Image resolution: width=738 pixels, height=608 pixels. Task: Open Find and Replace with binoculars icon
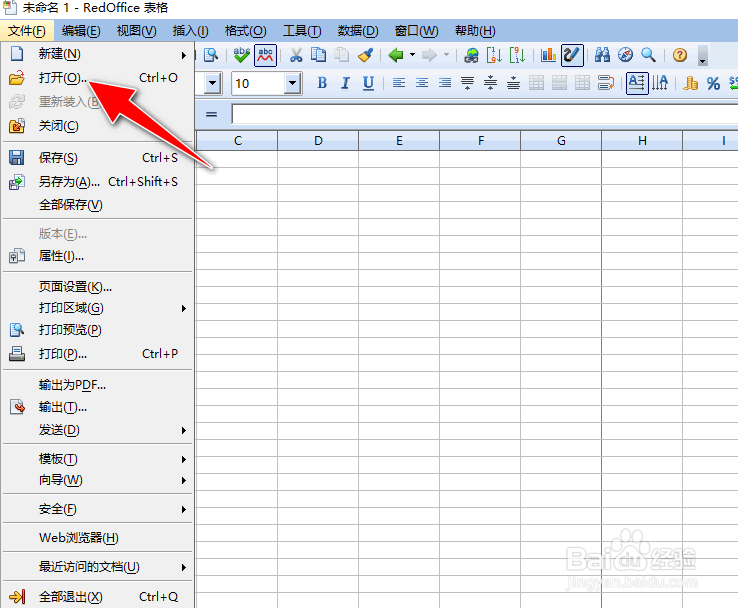point(602,56)
